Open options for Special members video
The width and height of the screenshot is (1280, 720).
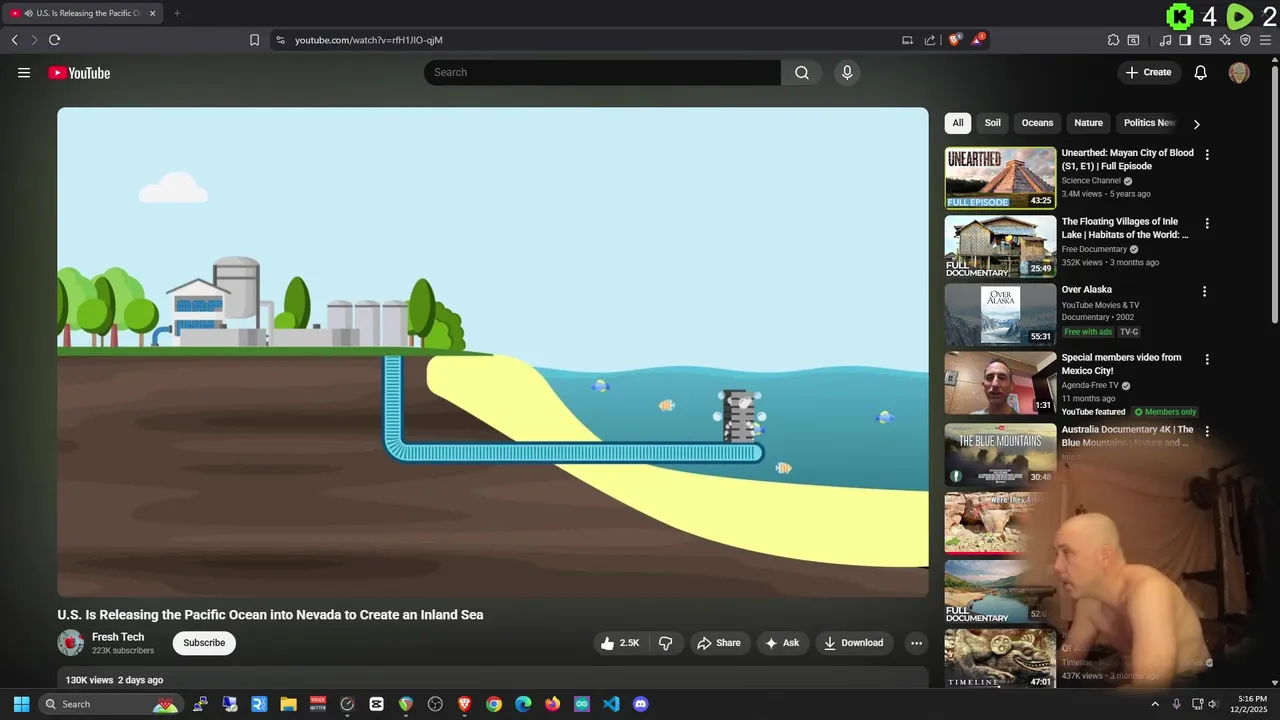(1207, 359)
